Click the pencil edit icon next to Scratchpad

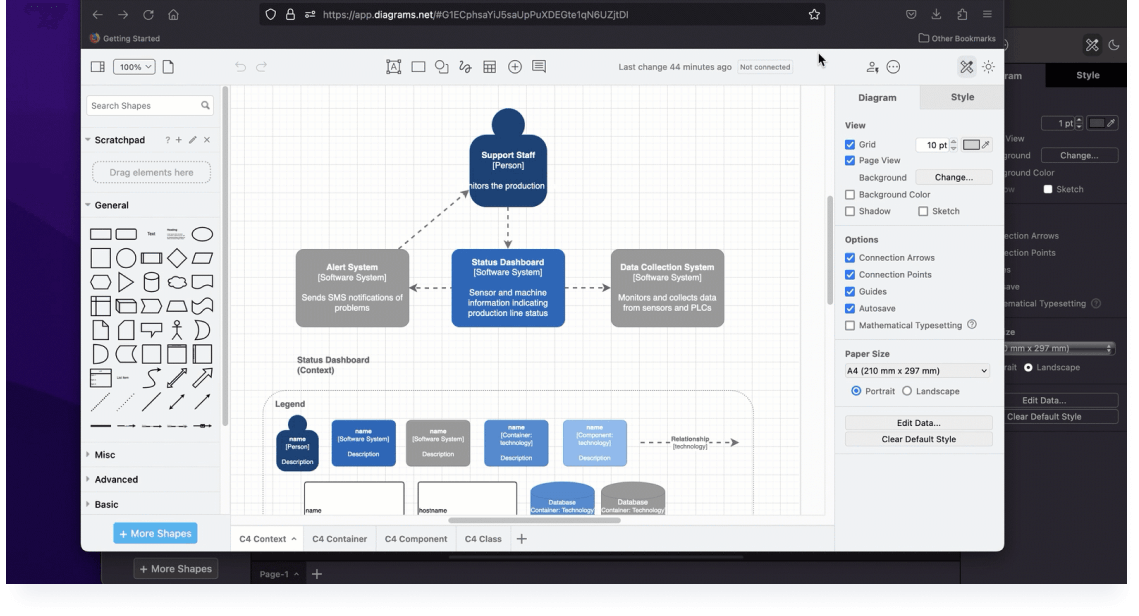[x=193, y=140]
